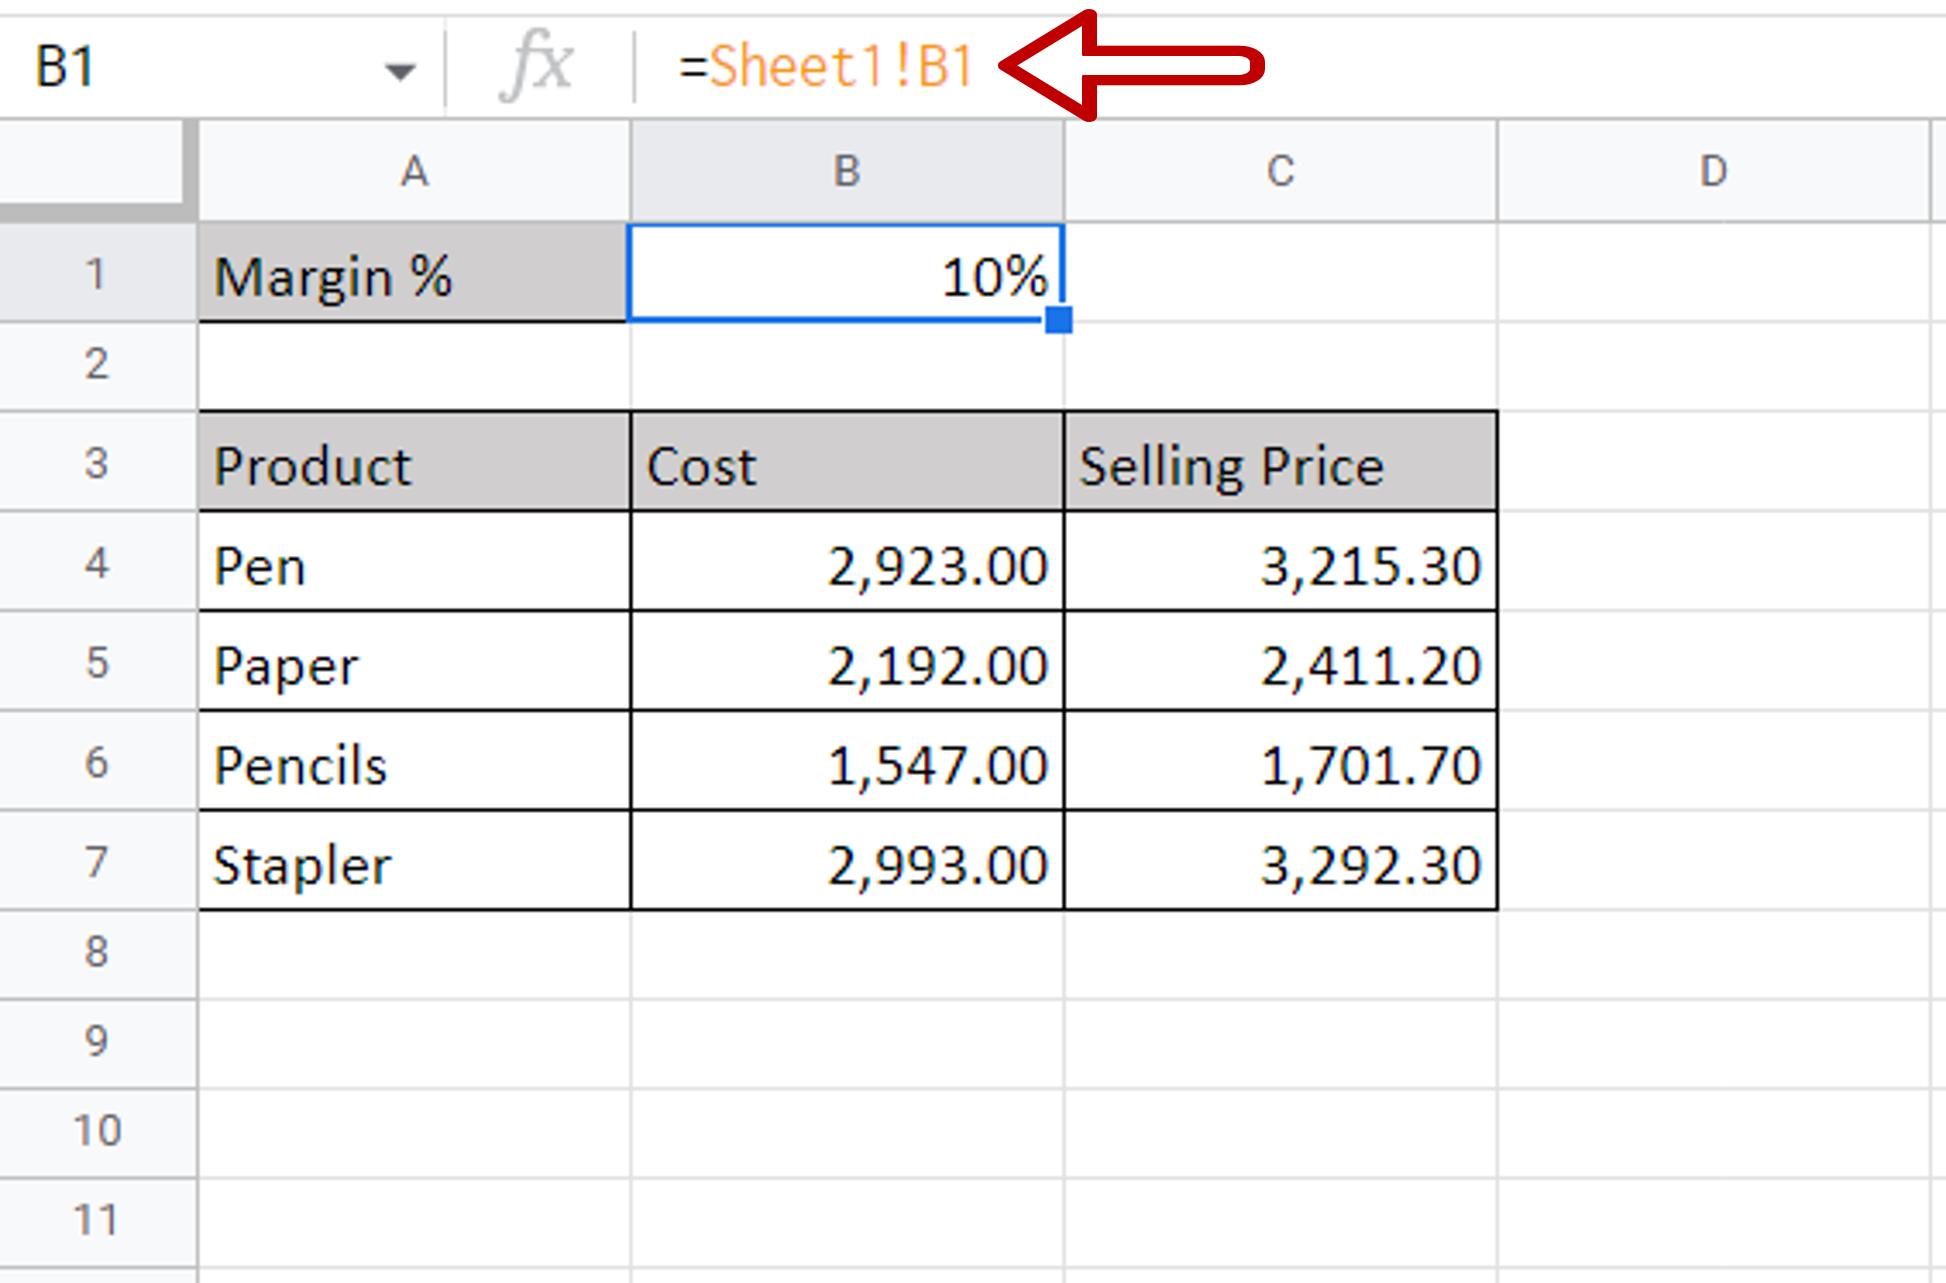Click the select-all corner box
Screen dimensions: 1946x1283
click(x=97, y=170)
